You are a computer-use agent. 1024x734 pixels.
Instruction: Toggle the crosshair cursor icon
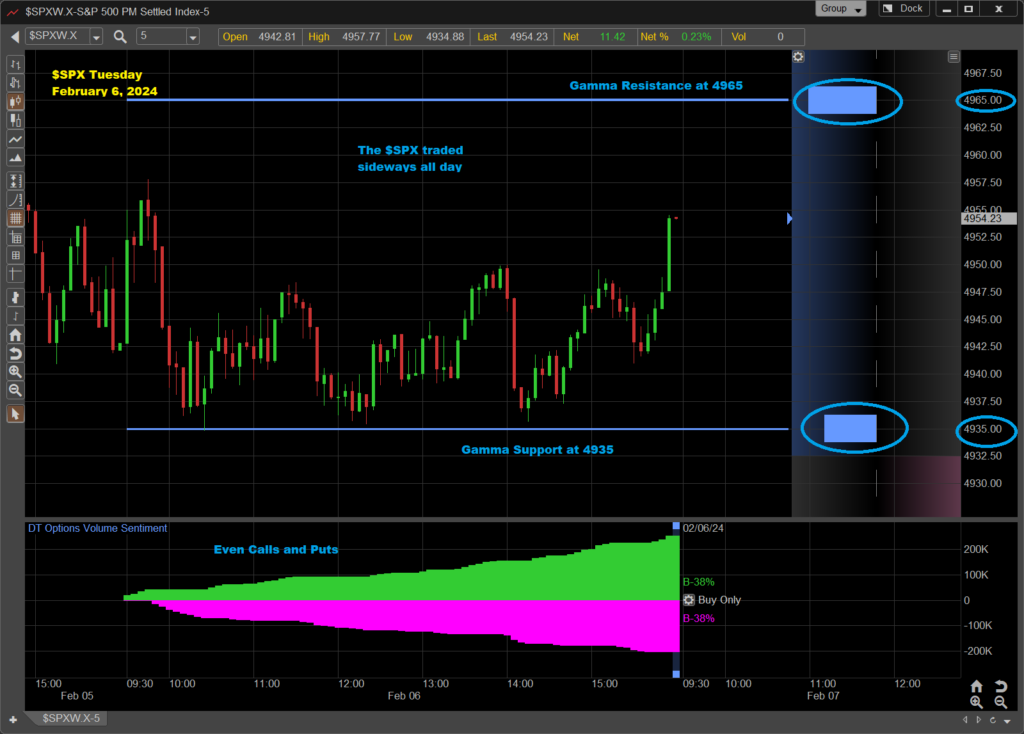tap(15, 274)
